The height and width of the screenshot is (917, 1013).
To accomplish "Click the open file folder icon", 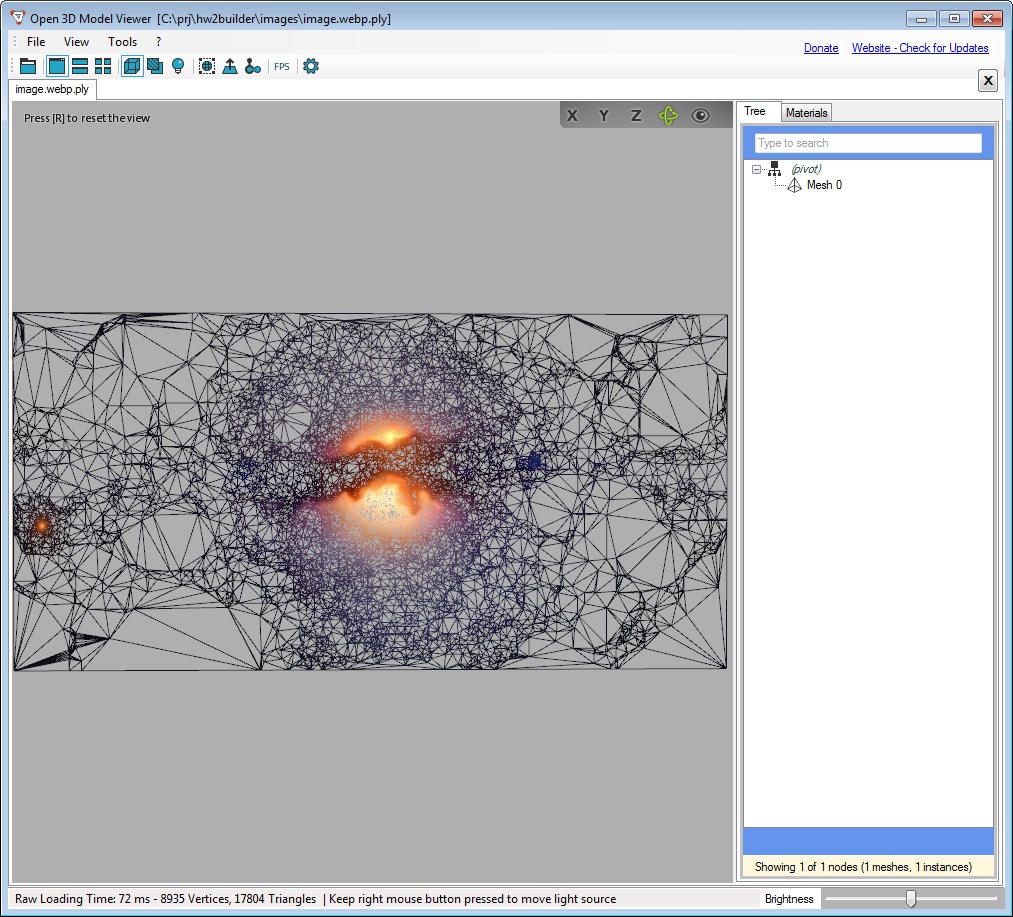I will coord(28,66).
